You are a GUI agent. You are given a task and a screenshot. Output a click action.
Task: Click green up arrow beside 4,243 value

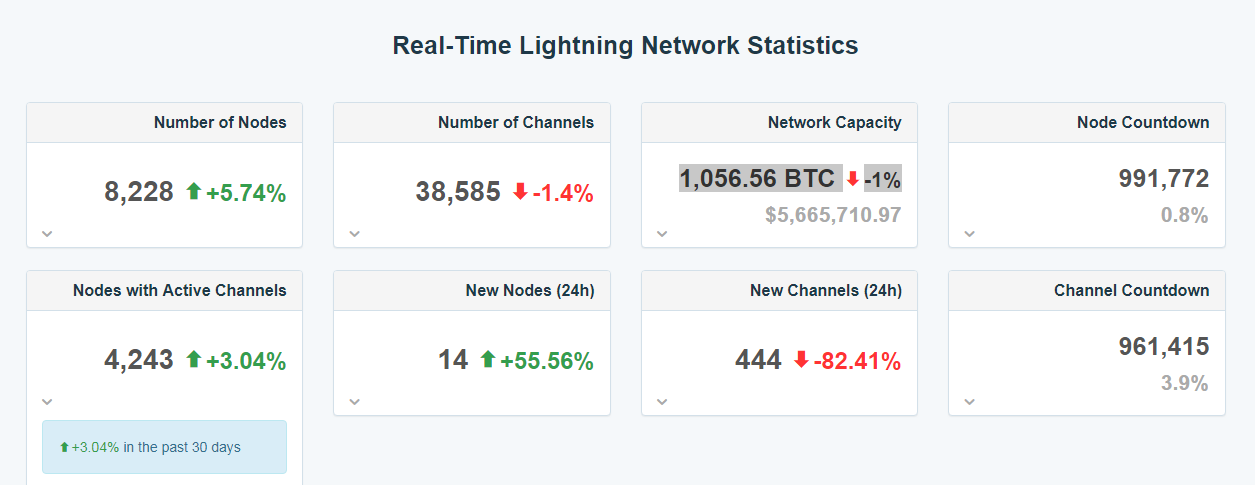[x=194, y=359]
